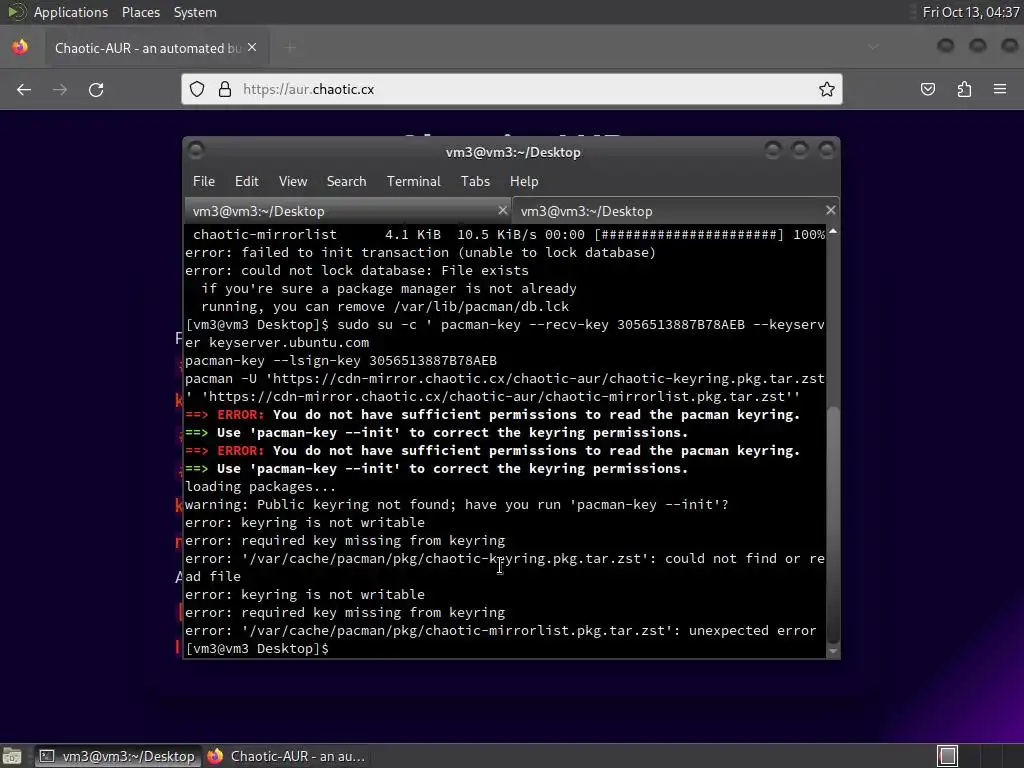Open the Places menu in top panel

(140, 12)
